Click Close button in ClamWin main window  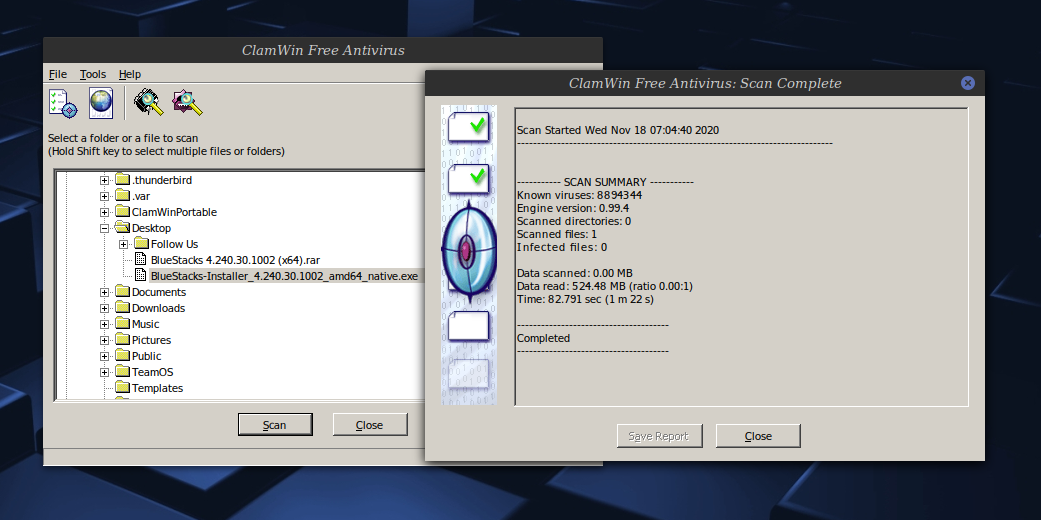click(370, 425)
